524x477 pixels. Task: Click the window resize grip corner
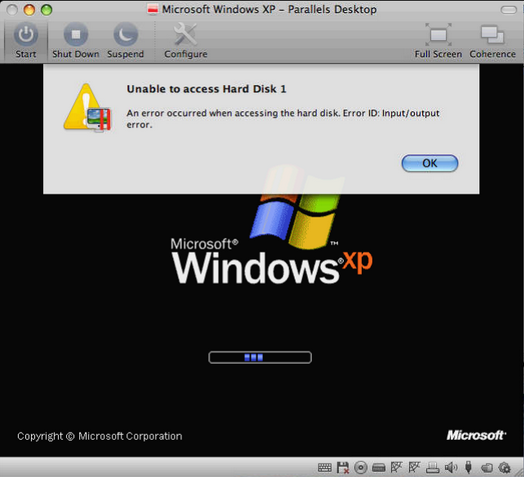(520, 472)
